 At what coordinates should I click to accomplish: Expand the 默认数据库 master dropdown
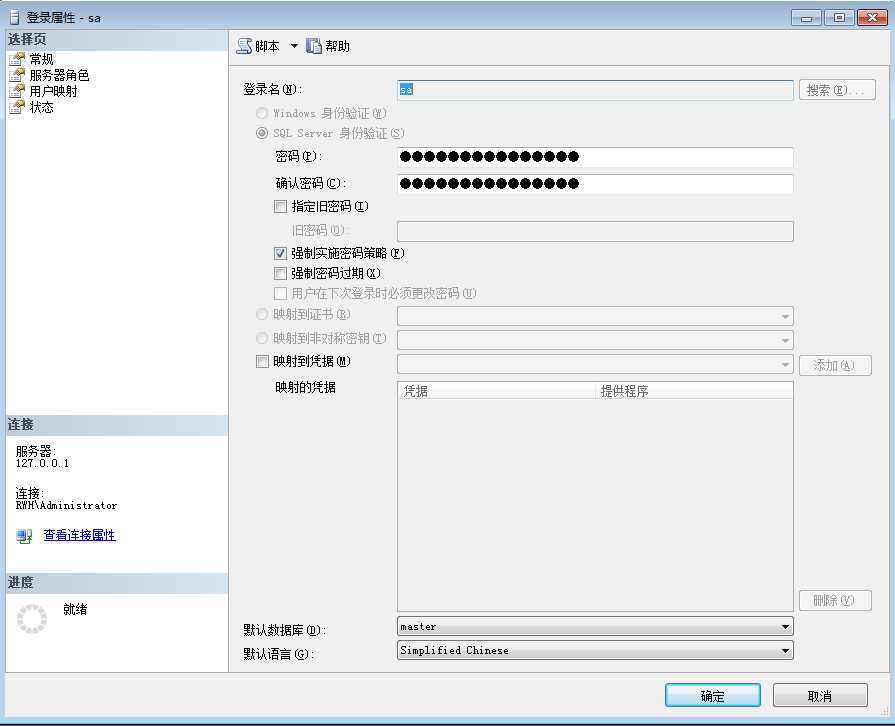[595, 626]
